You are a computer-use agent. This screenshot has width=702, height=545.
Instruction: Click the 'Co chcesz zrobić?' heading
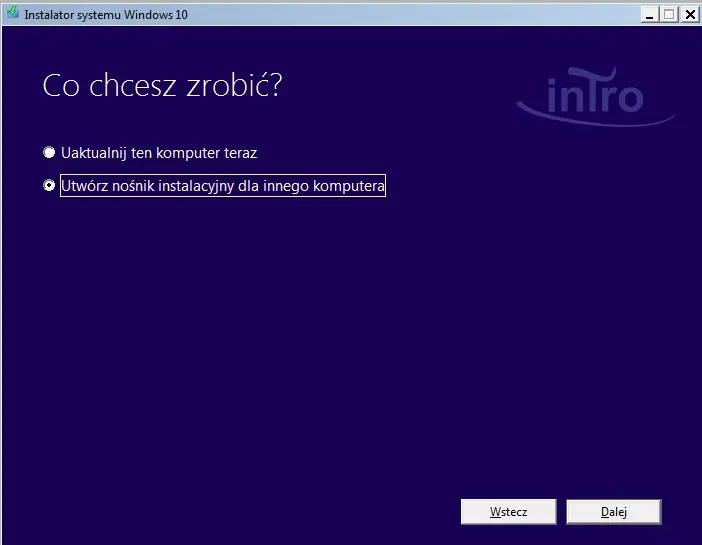[x=163, y=85]
